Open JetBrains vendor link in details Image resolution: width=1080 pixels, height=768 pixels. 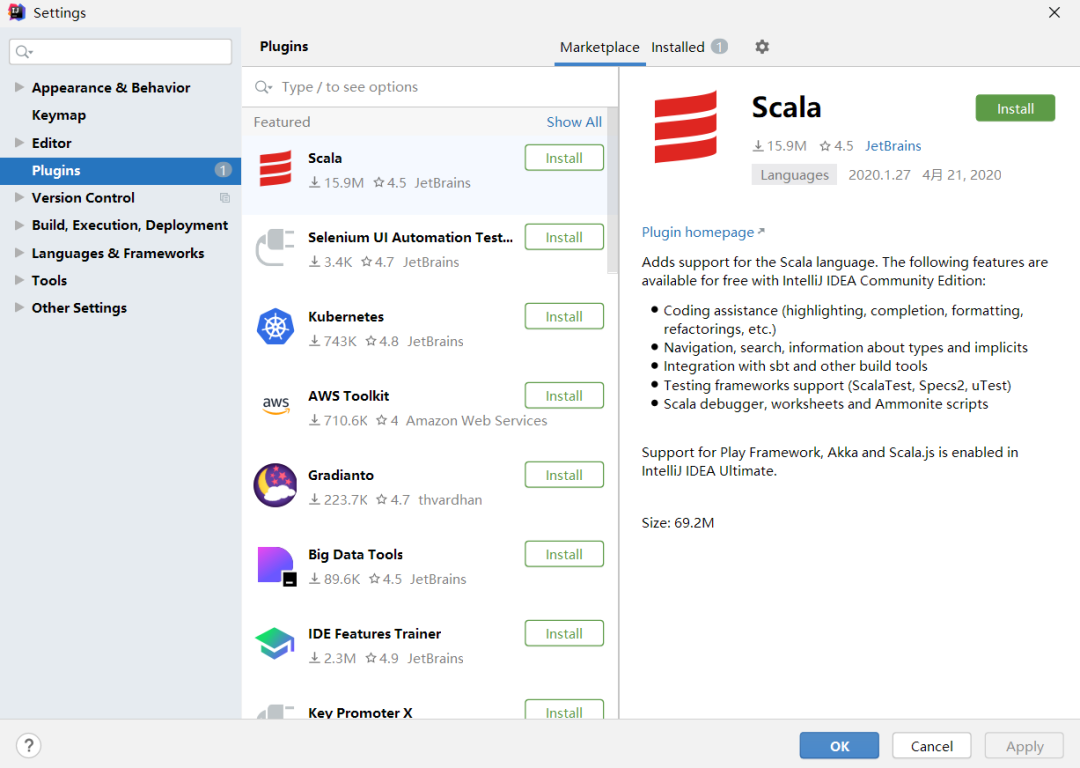click(893, 146)
